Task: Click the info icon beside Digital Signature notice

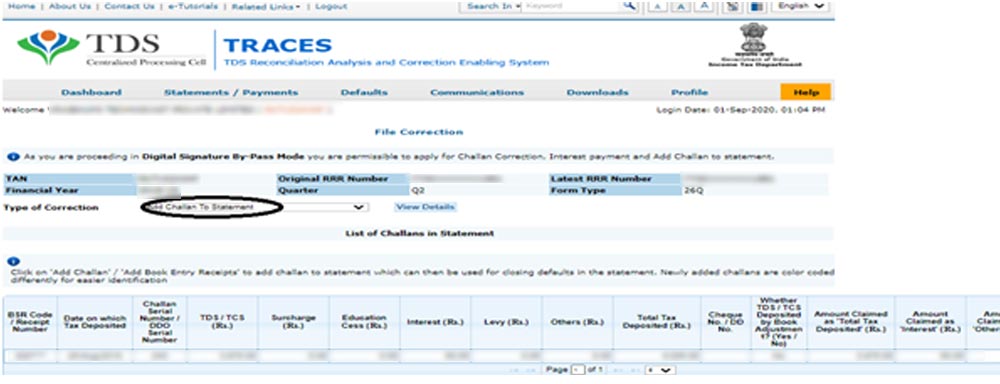Action: pos(13,156)
